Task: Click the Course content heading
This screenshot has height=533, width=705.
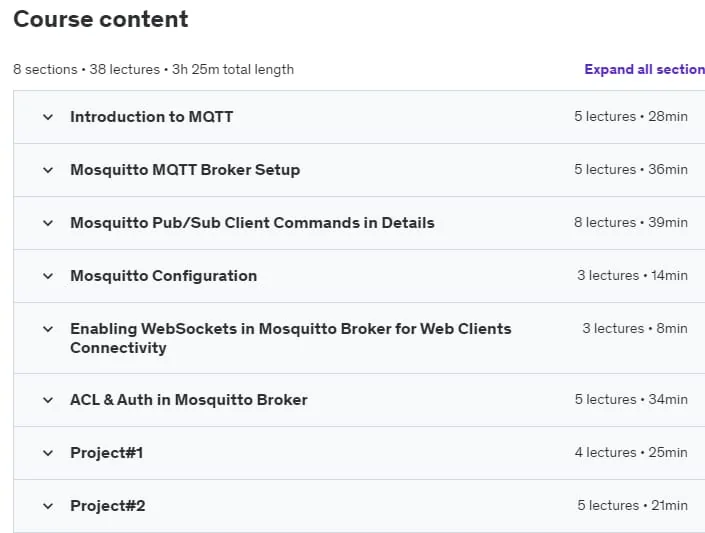Action: tap(101, 19)
